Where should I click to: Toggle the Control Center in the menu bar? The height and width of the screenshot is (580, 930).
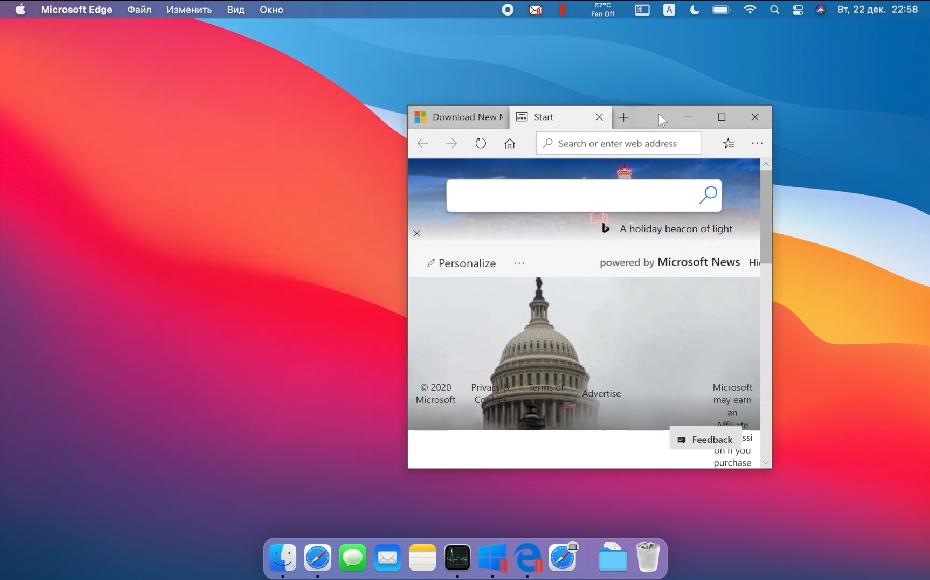point(798,10)
